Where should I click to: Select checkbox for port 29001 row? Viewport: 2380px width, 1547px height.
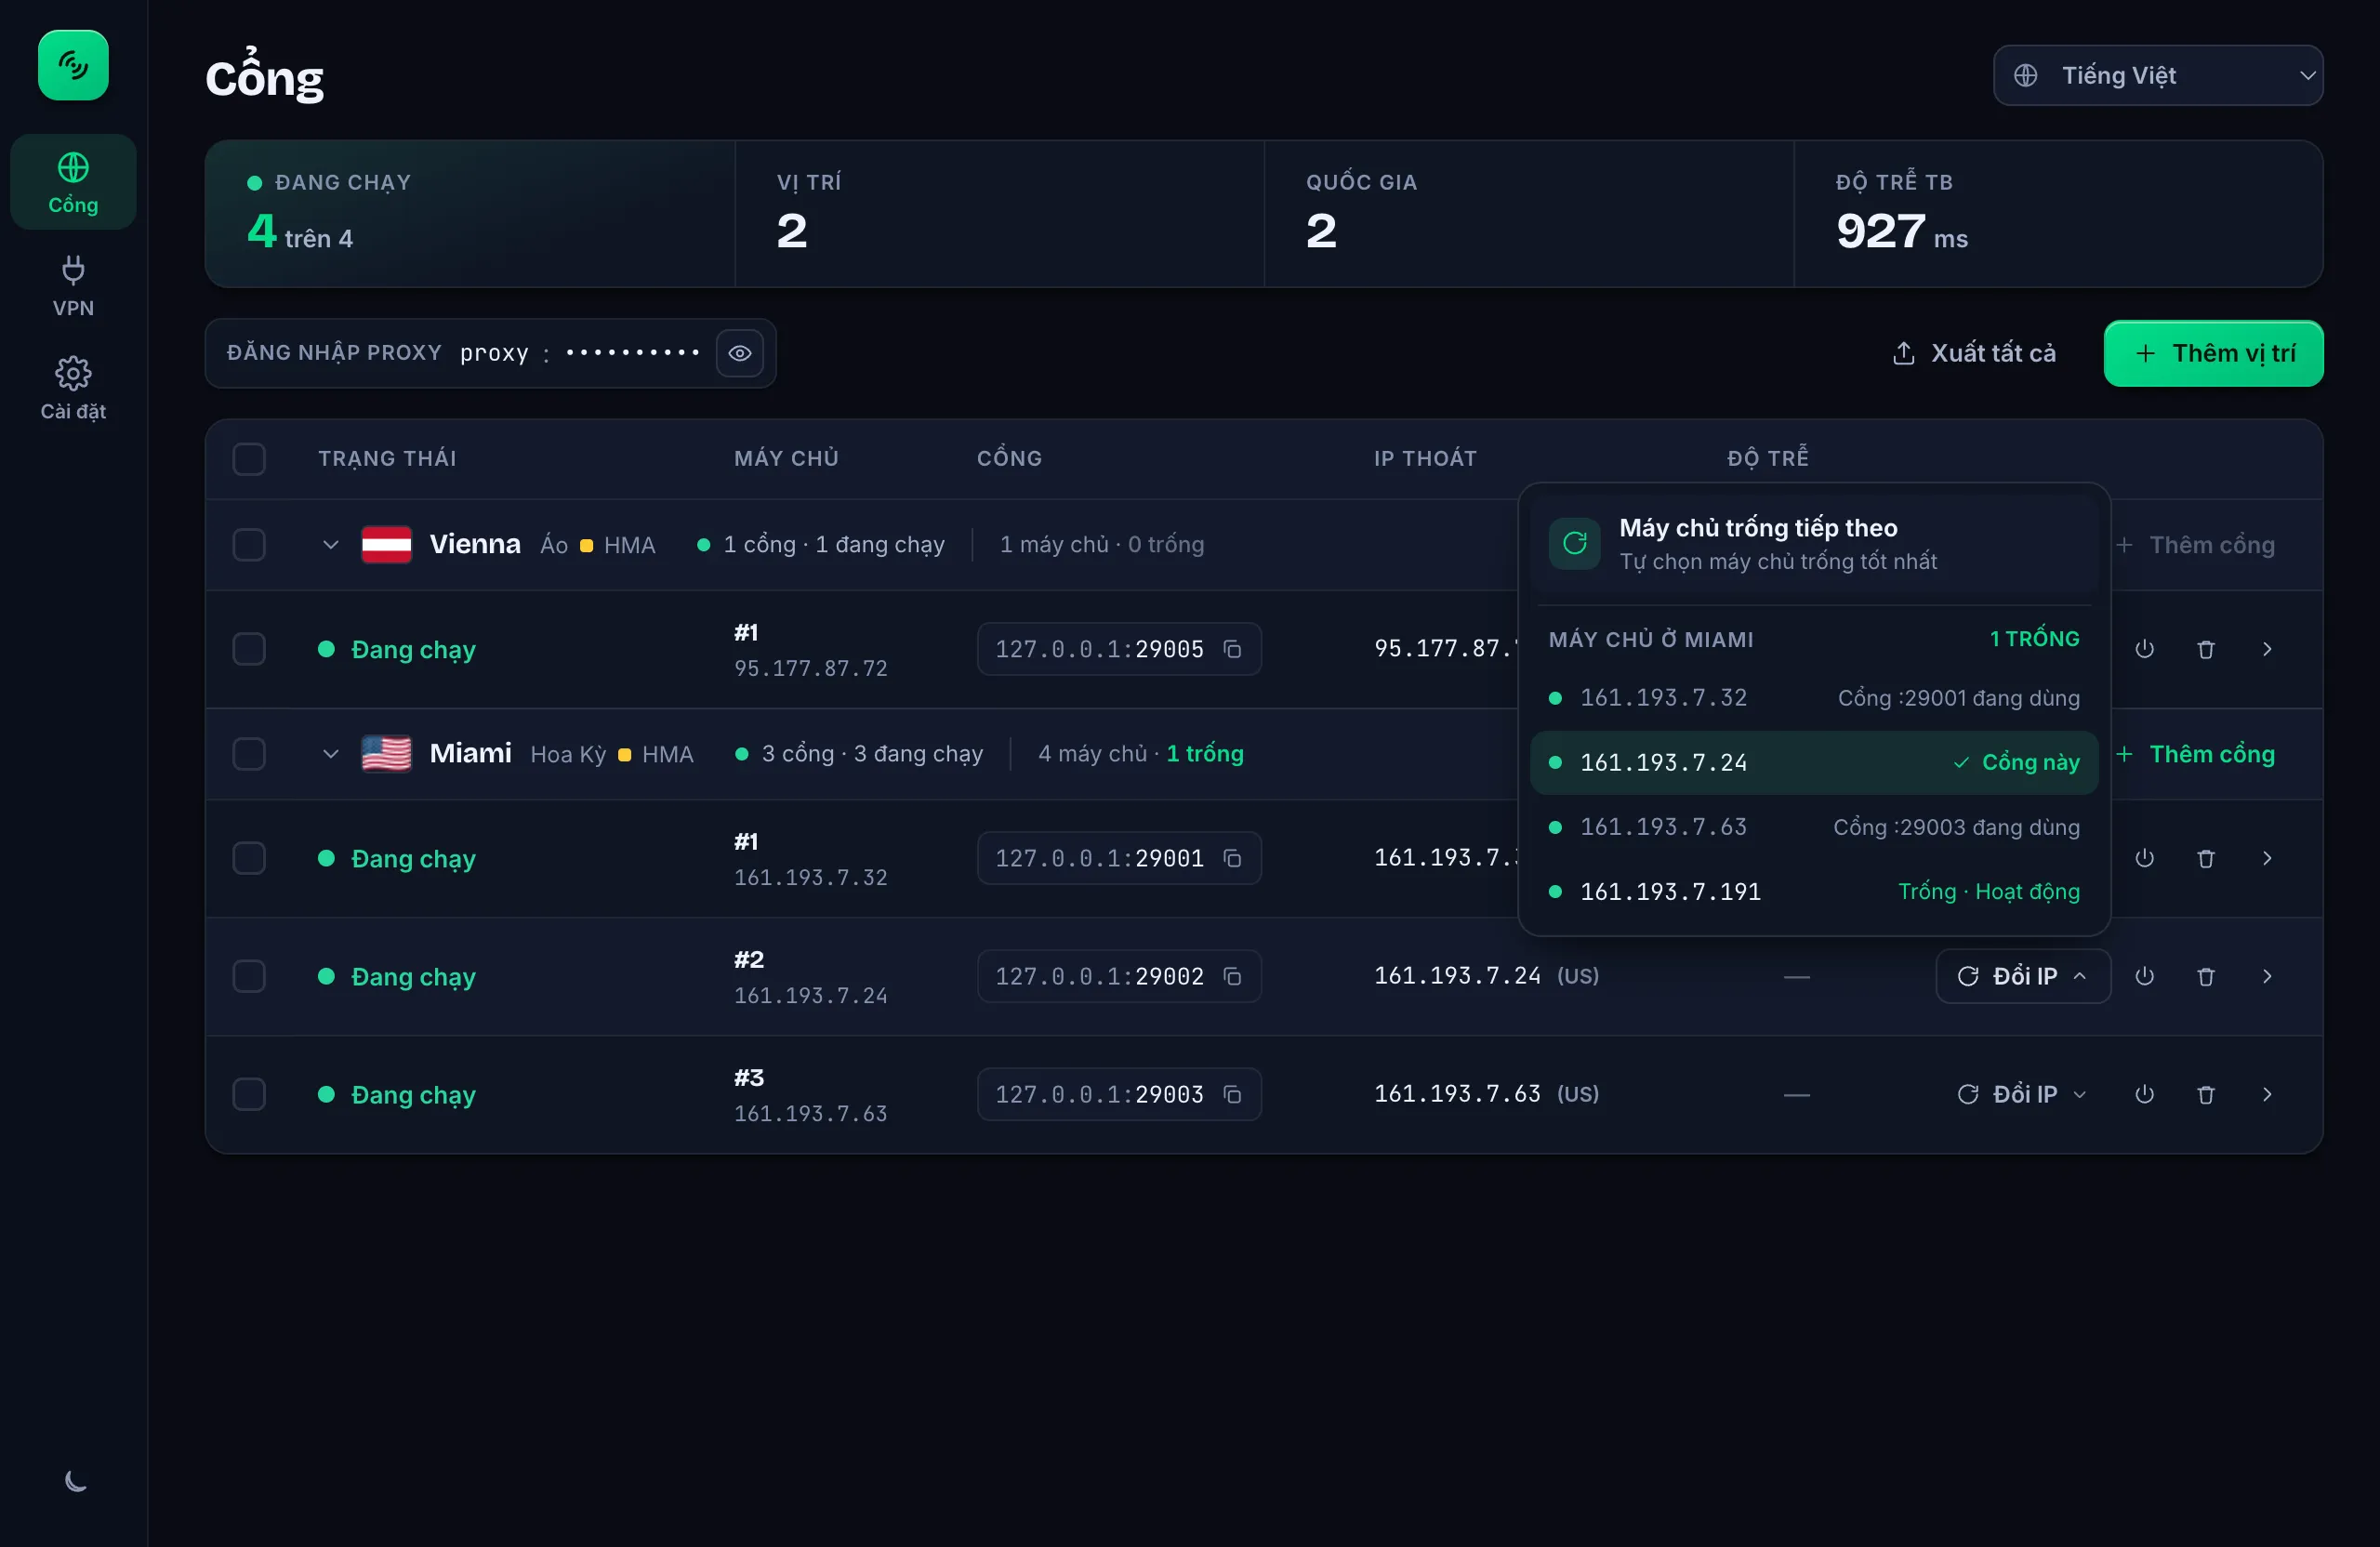point(249,858)
